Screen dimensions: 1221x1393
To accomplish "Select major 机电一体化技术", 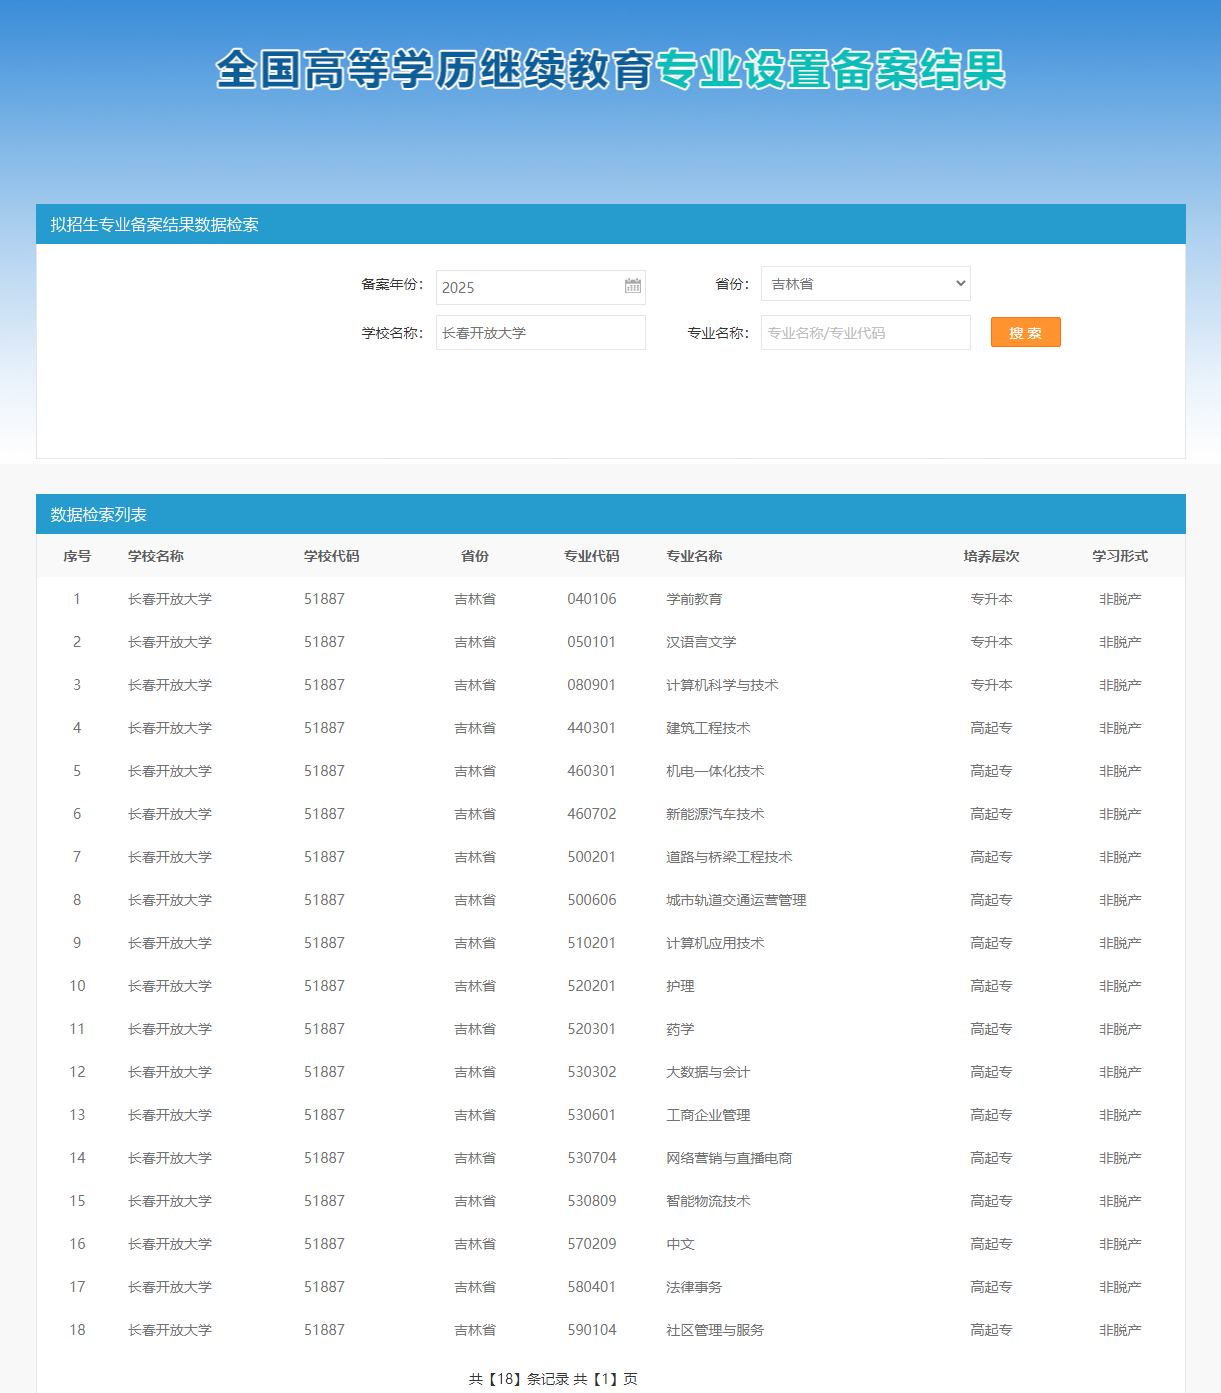I will click(x=716, y=771).
